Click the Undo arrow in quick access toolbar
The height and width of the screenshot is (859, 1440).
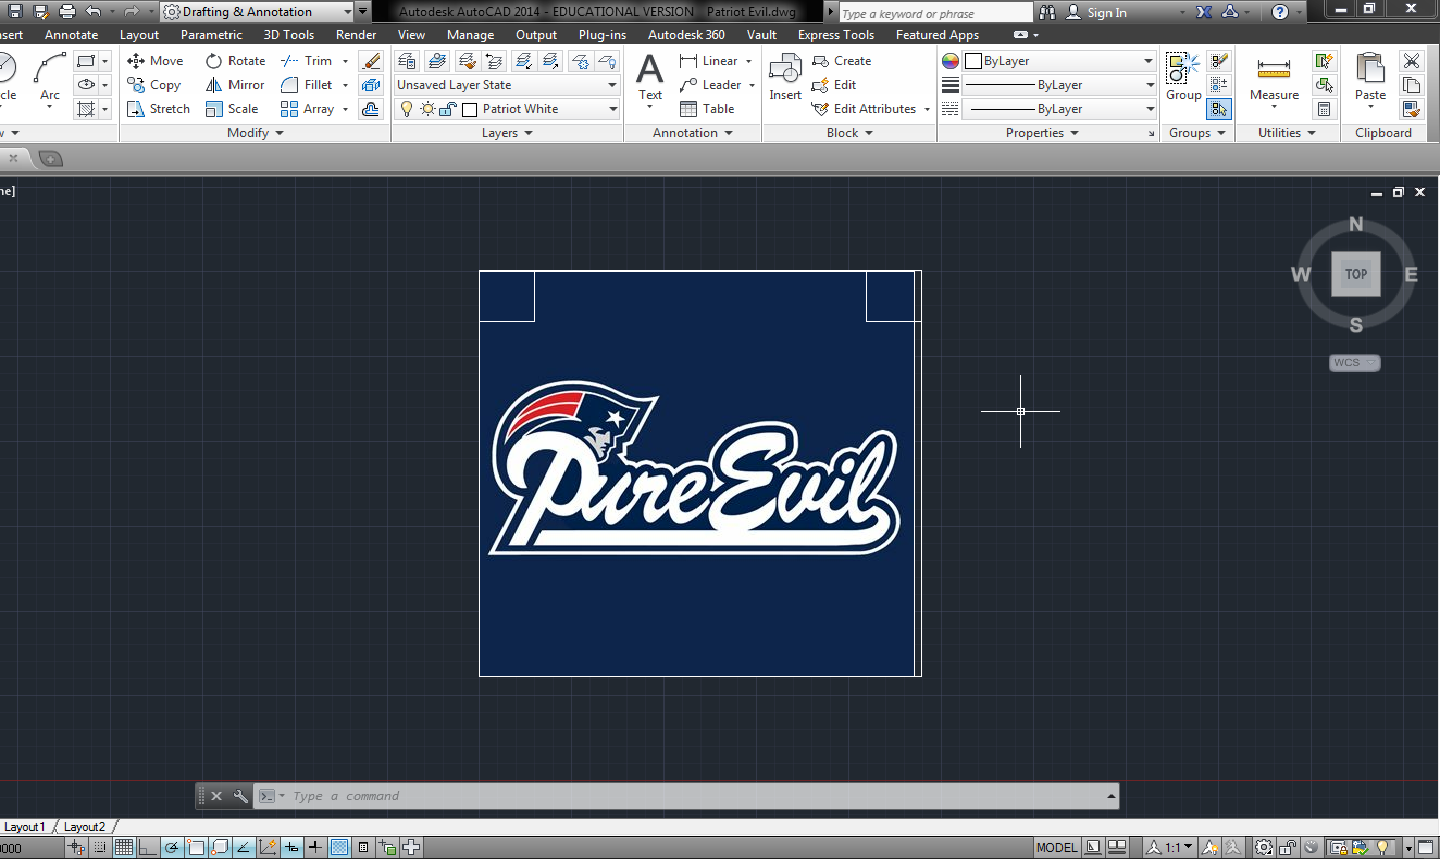(x=93, y=12)
